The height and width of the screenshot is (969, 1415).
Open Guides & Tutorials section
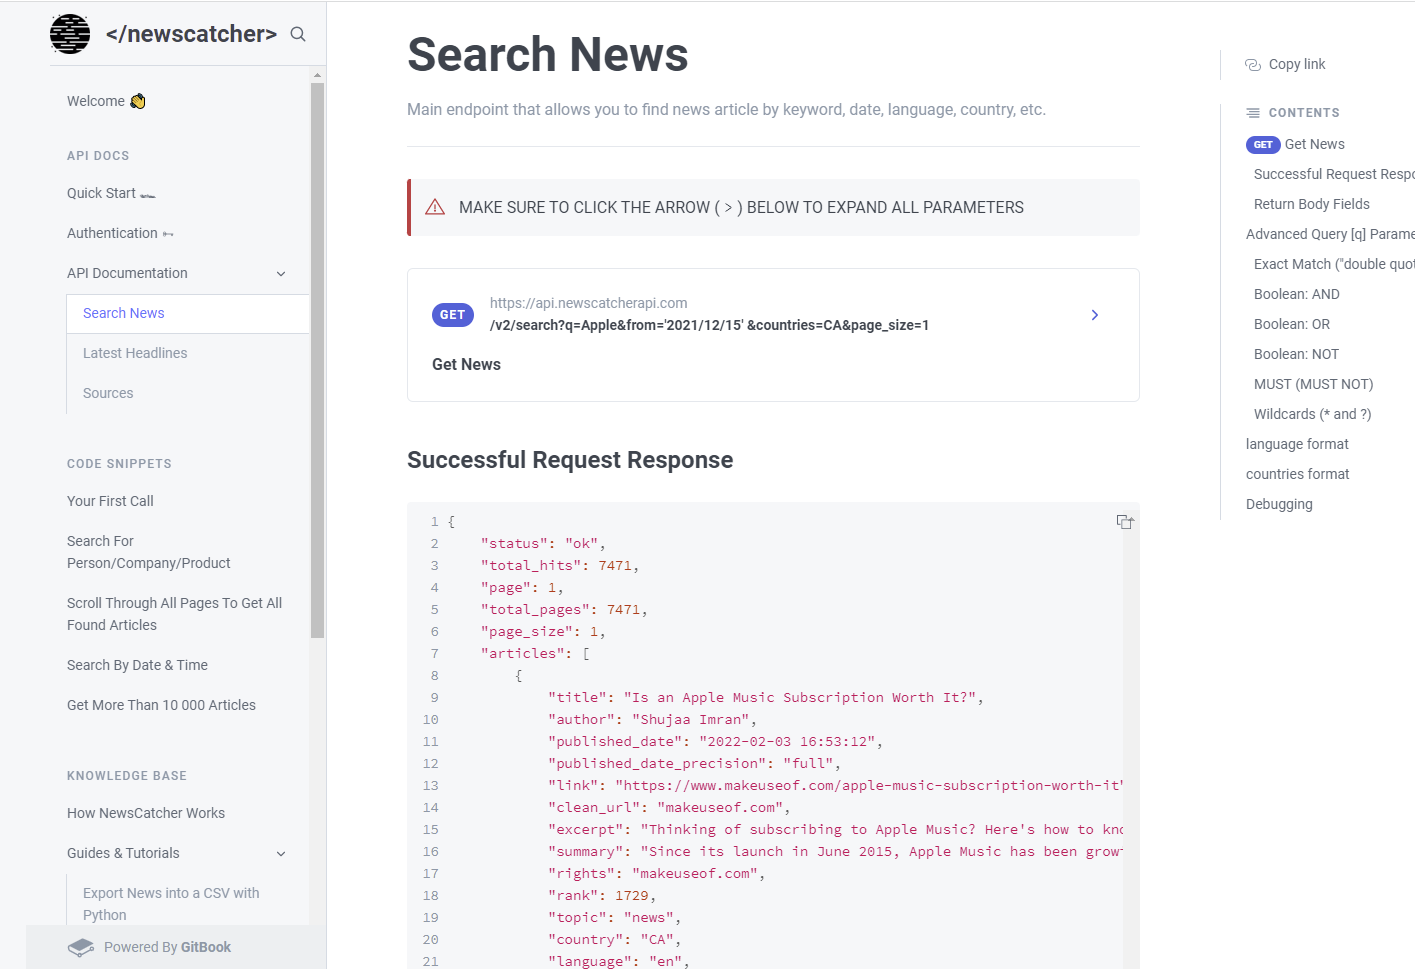pyautogui.click(x=123, y=853)
